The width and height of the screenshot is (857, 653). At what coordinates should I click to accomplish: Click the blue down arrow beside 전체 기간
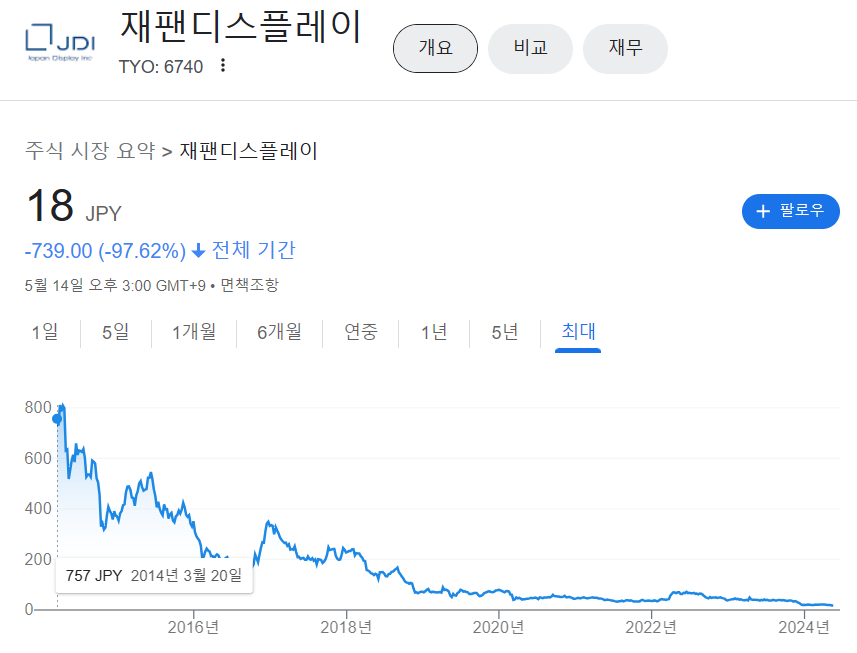coord(198,250)
